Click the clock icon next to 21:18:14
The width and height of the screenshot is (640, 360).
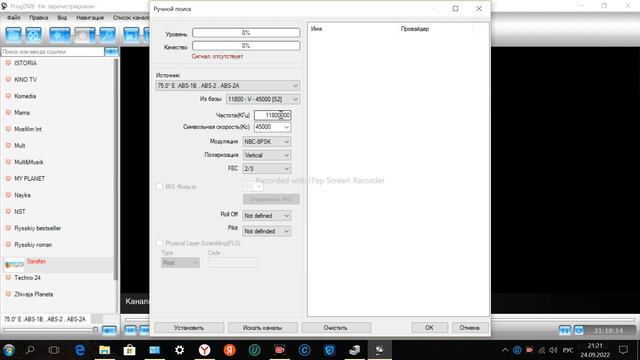click(x=579, y=330)
